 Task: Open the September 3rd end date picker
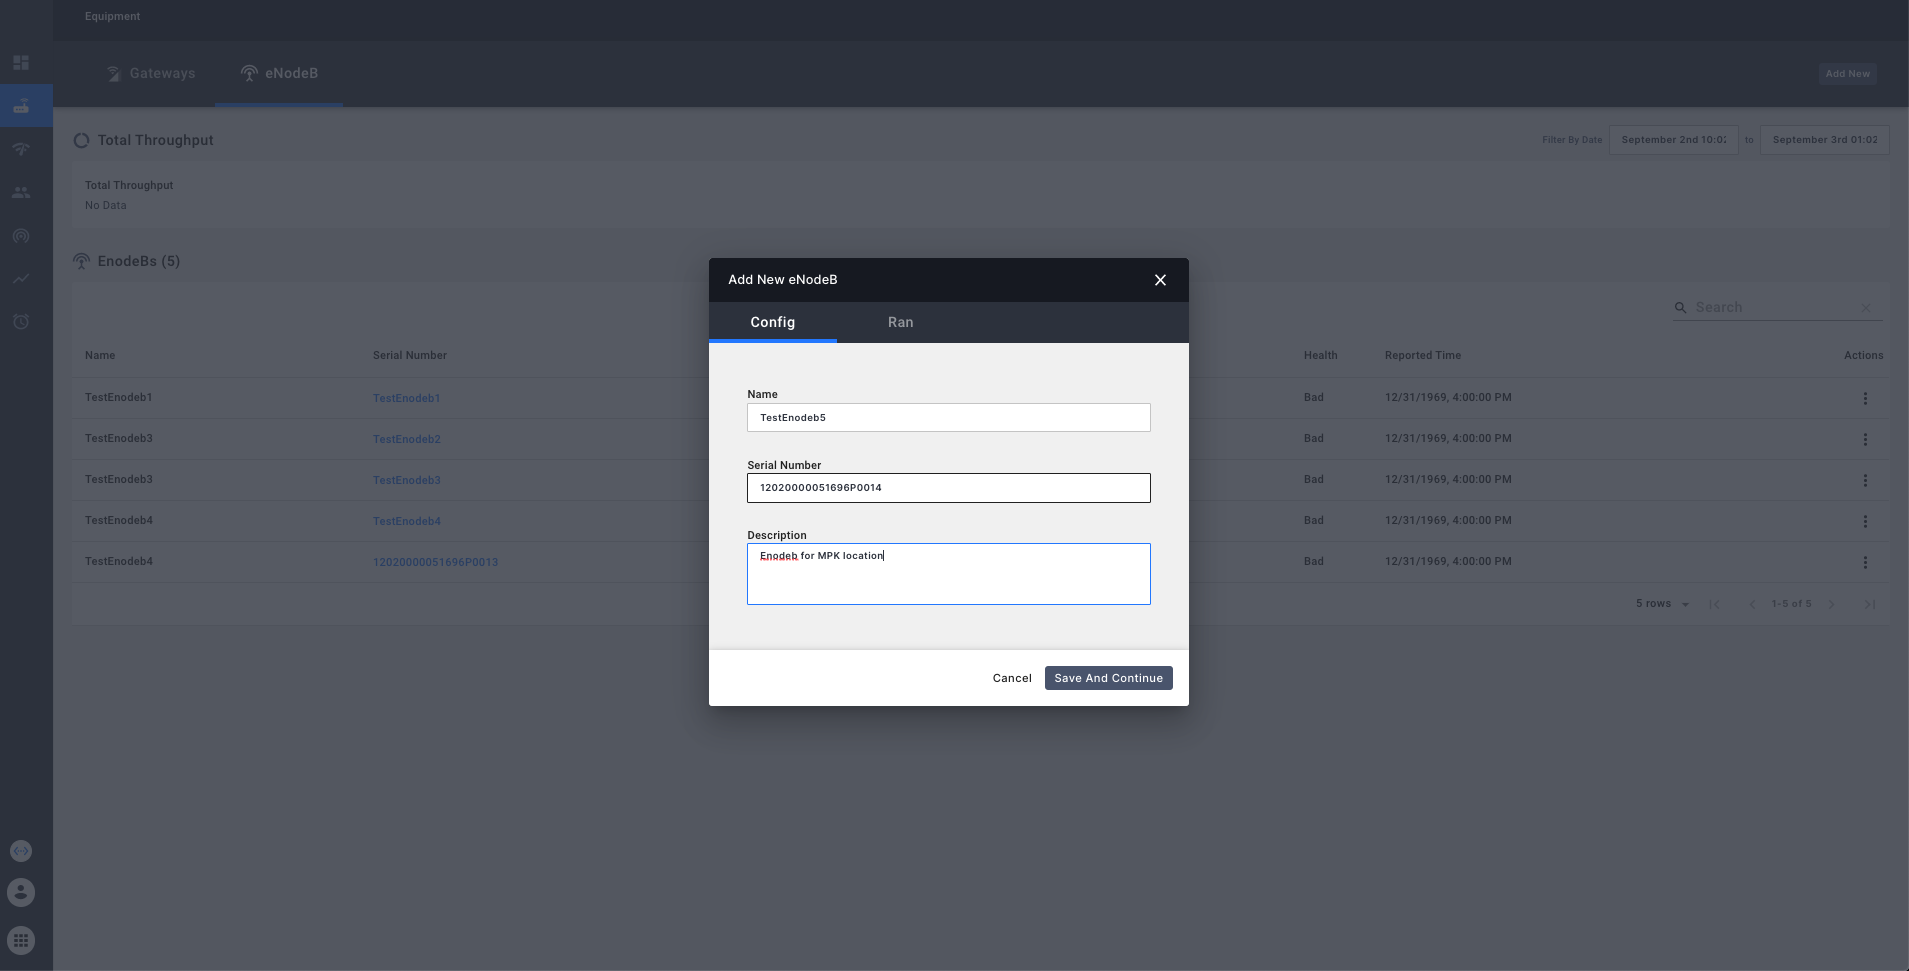coord(1823,139)
